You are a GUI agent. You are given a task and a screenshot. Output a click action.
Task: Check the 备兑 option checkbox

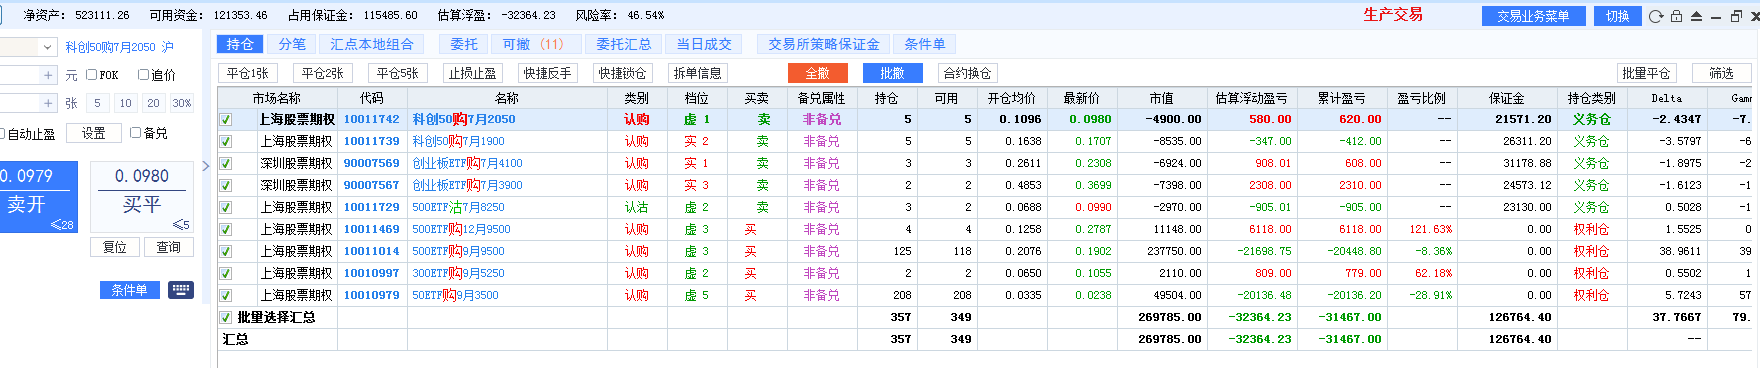coord(135,133)
